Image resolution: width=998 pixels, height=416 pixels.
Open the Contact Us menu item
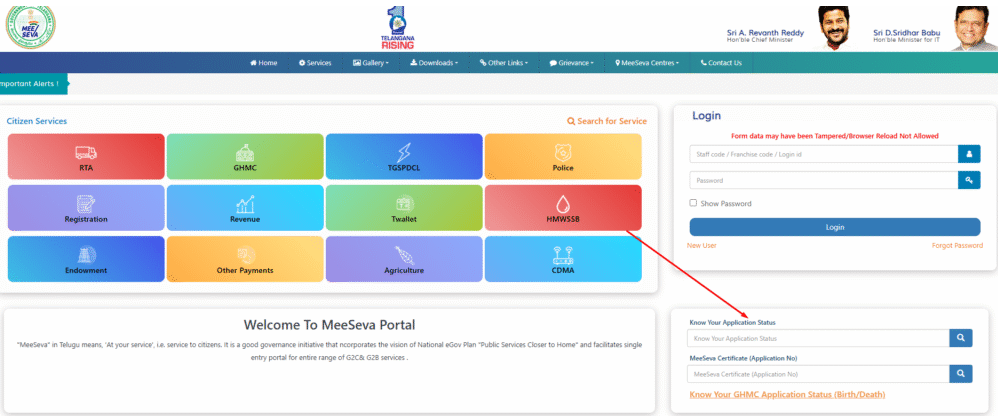point(721,63)
